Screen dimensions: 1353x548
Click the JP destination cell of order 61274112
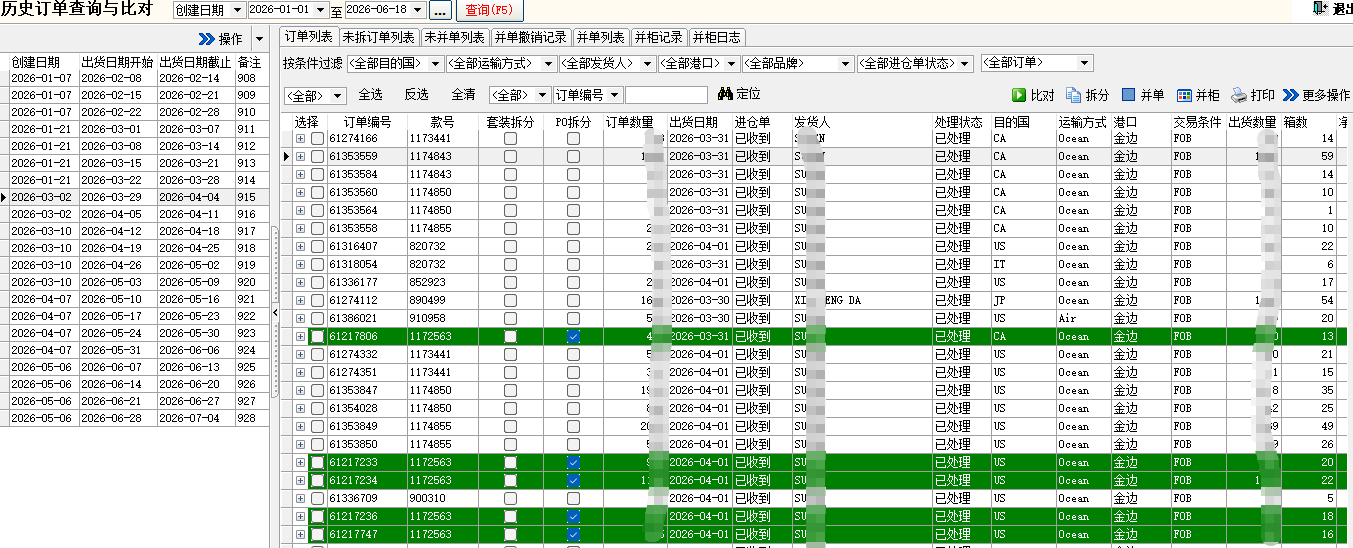(x=1023, y=301)
